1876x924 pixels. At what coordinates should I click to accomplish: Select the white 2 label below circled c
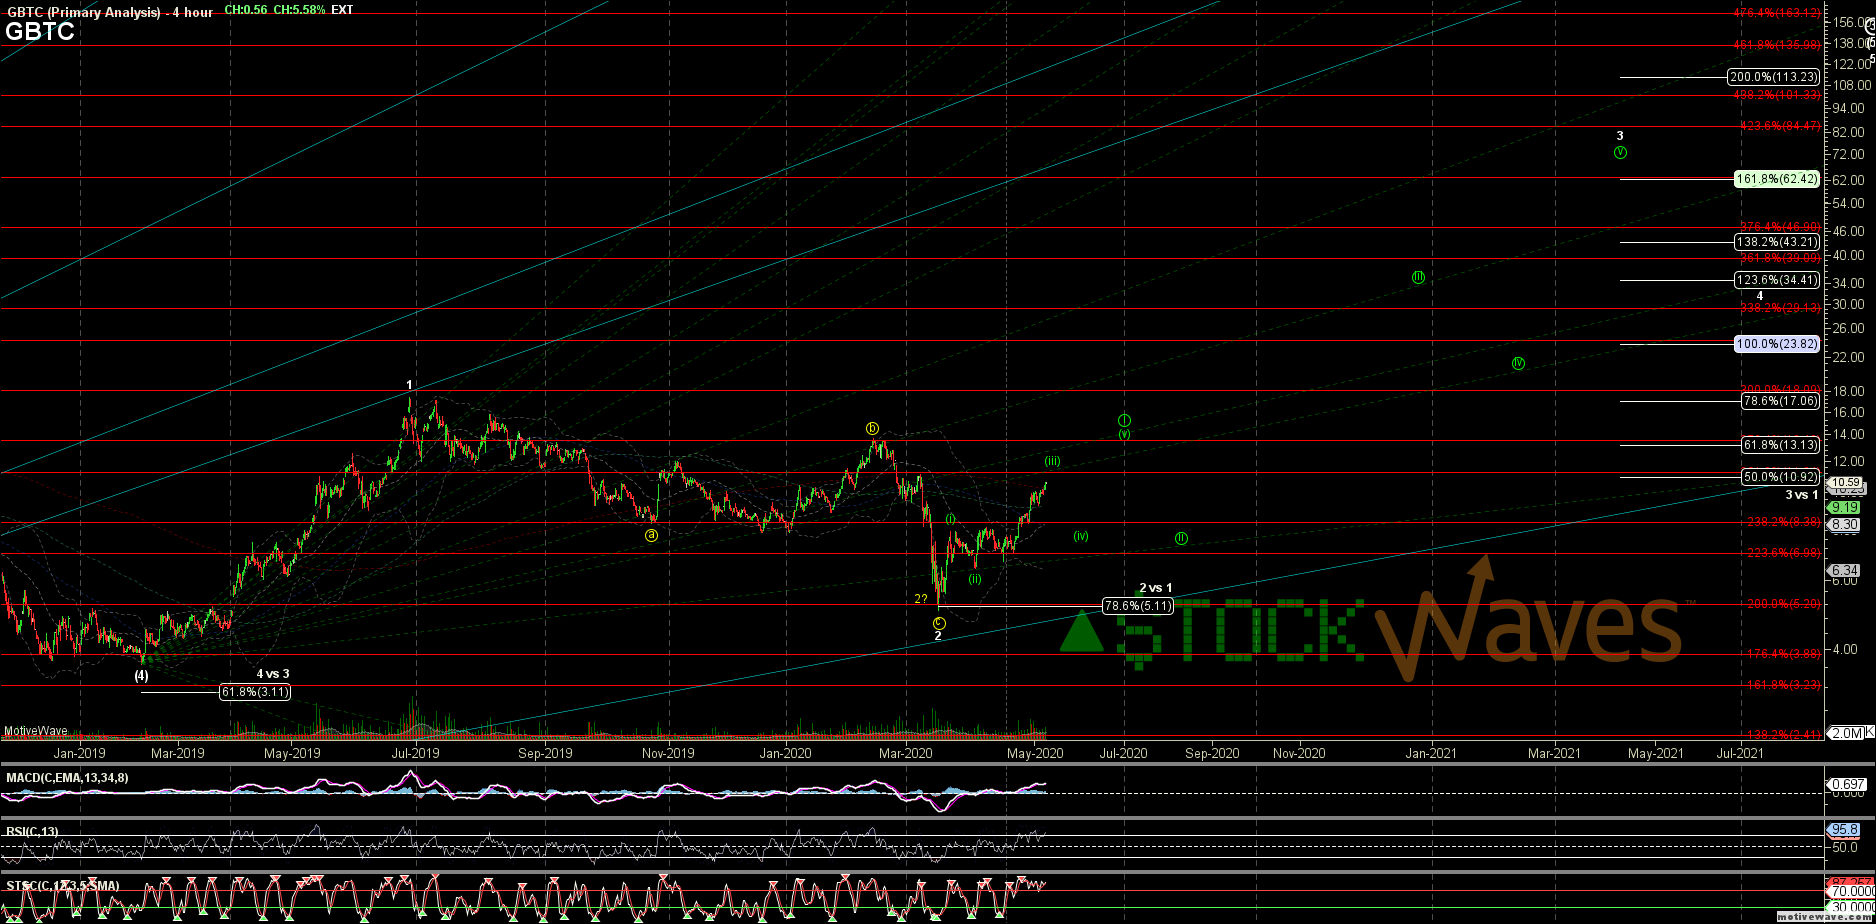point(938,636)
